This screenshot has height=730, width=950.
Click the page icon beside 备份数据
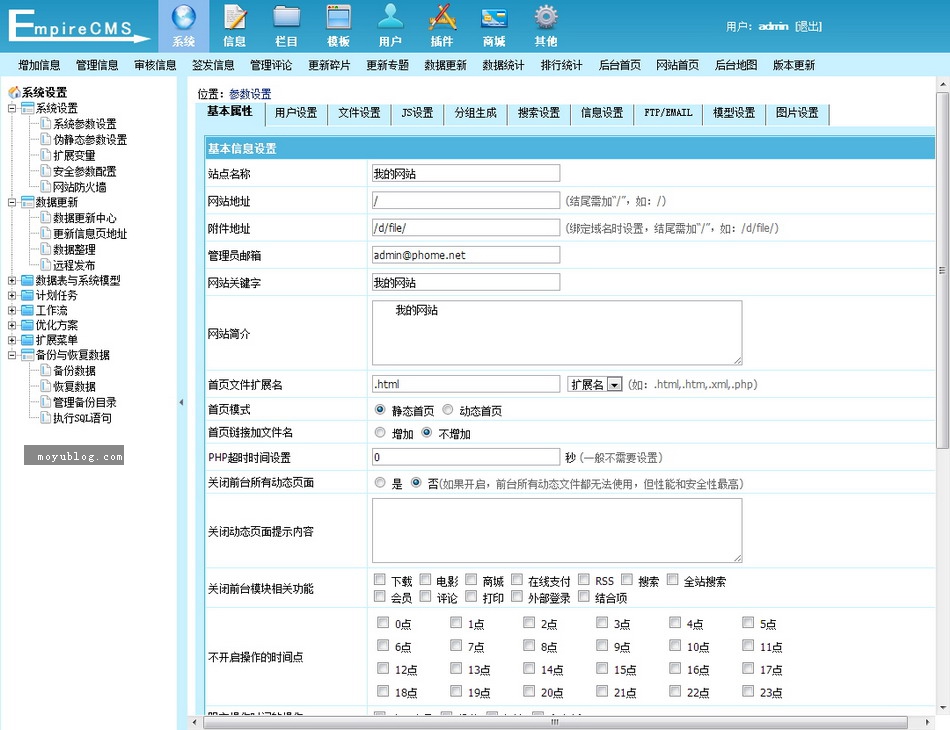point(45,370)
